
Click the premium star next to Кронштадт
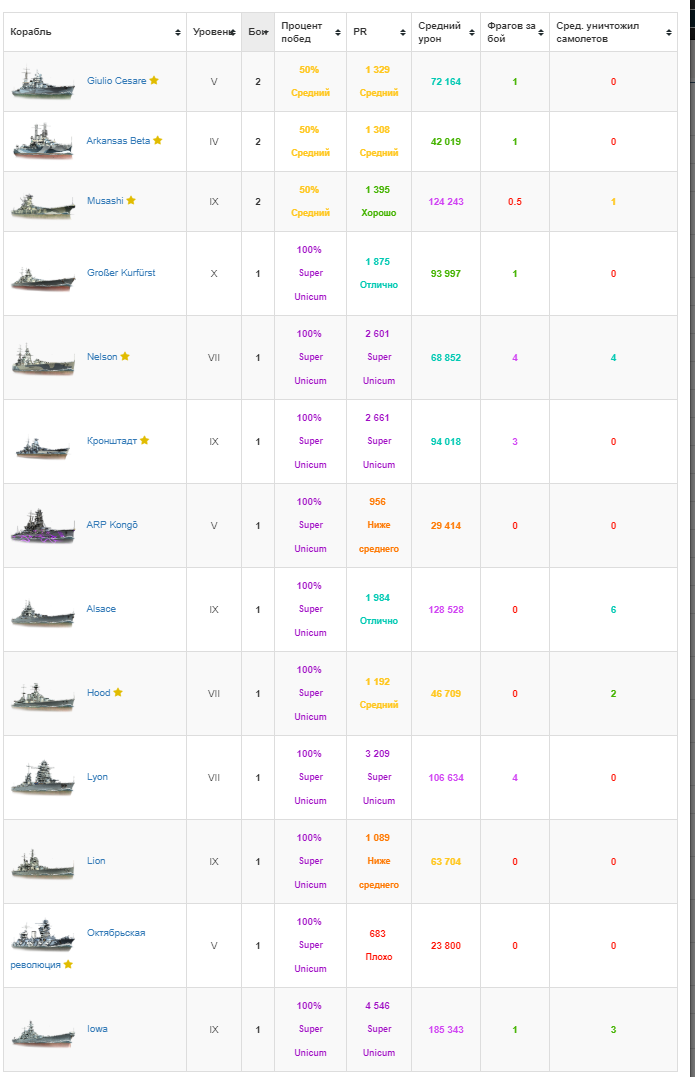(145, 440)
